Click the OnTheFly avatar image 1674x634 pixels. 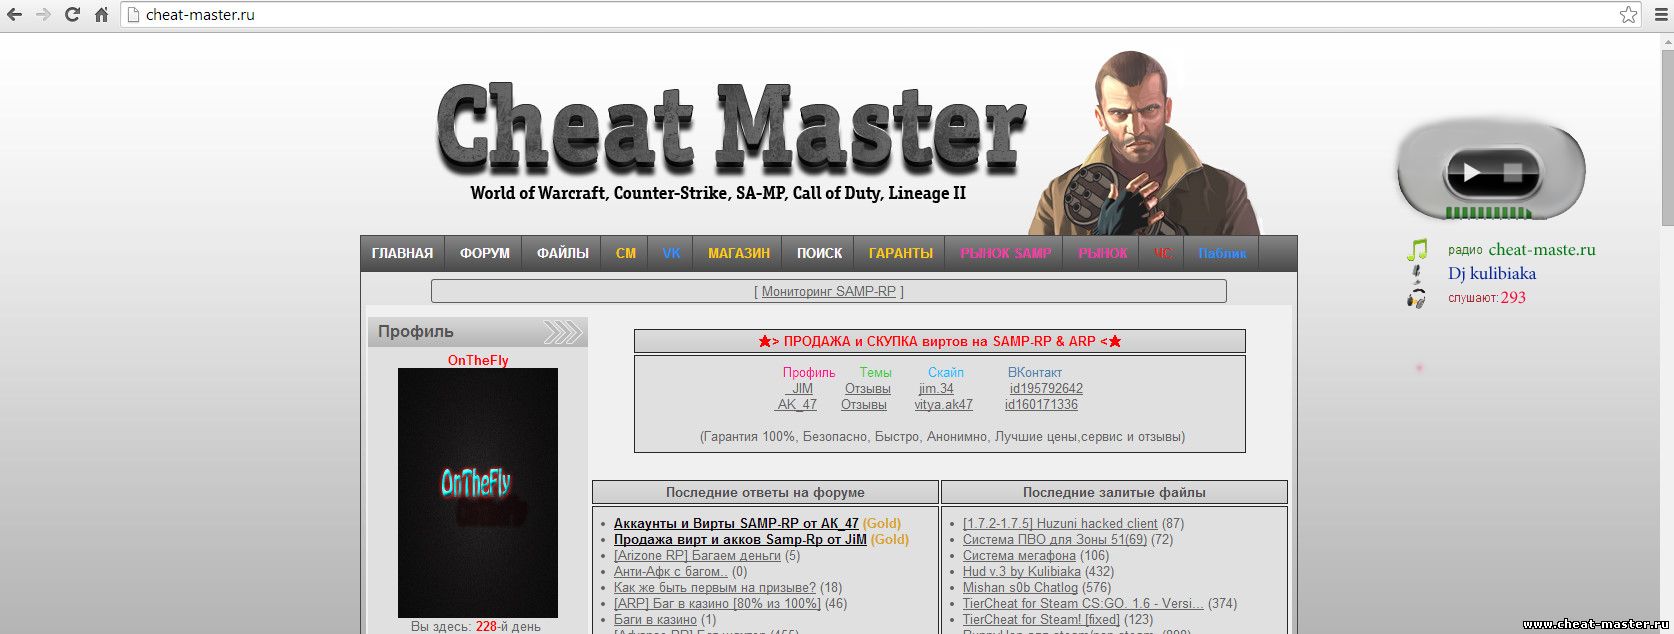[x=477, y=492]
